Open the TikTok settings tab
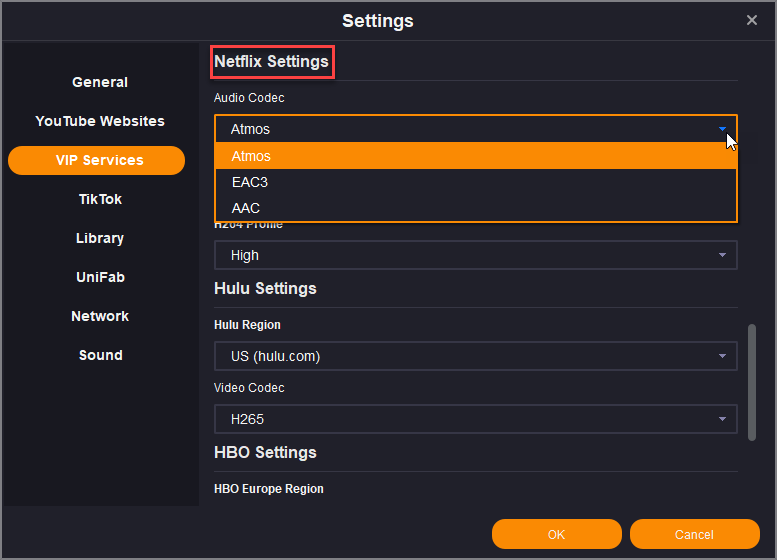This screenshot has height=560, width=777. click(100, 199)
